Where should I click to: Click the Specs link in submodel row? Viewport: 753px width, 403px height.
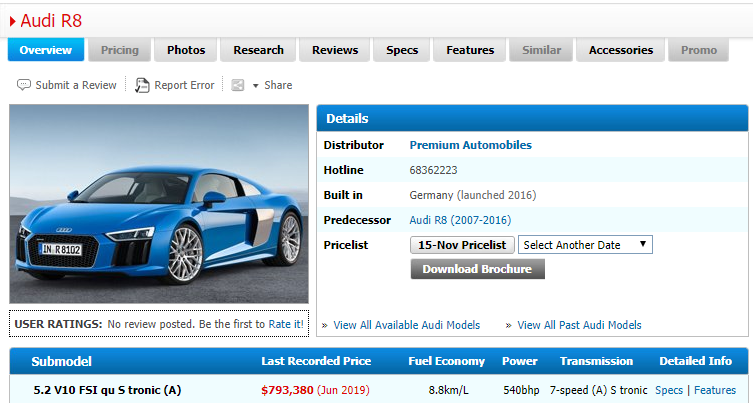pos(668,390)
